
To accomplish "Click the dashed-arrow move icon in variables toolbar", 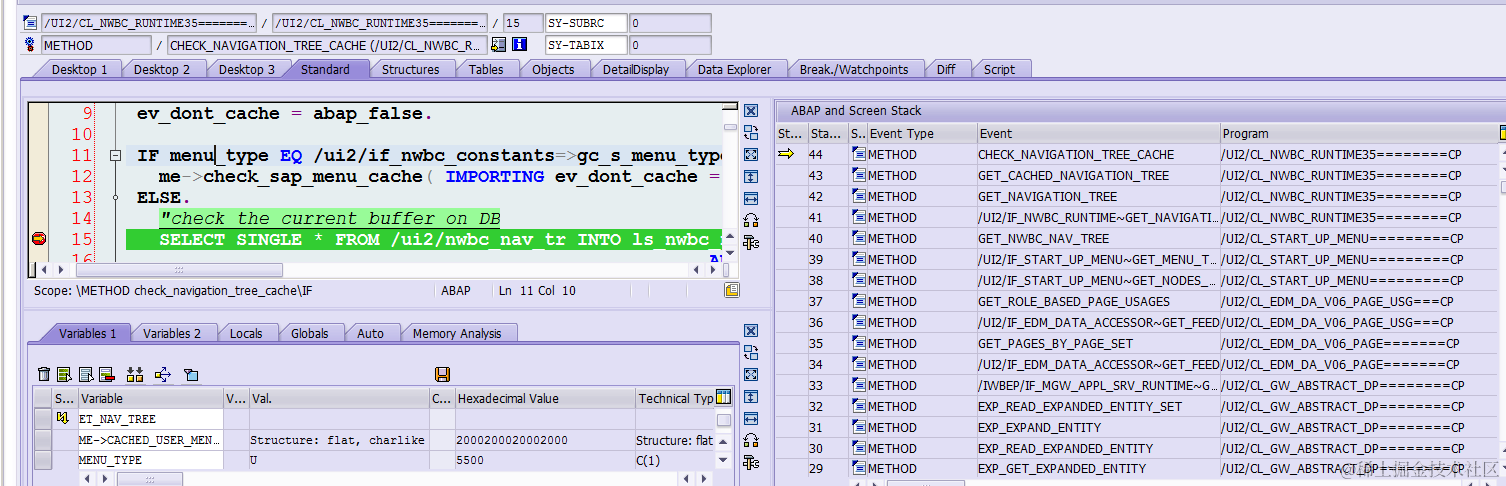I will coord(163,374).
